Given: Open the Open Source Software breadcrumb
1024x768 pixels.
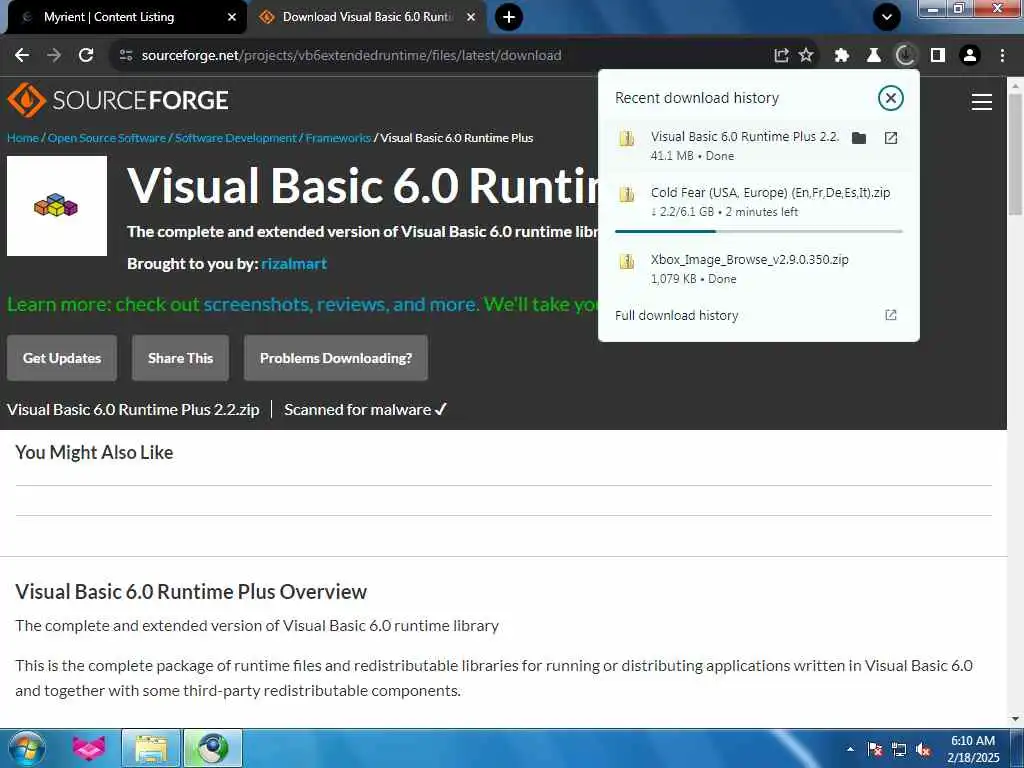Looking at the screenshot, I should (x=106, y=138).
